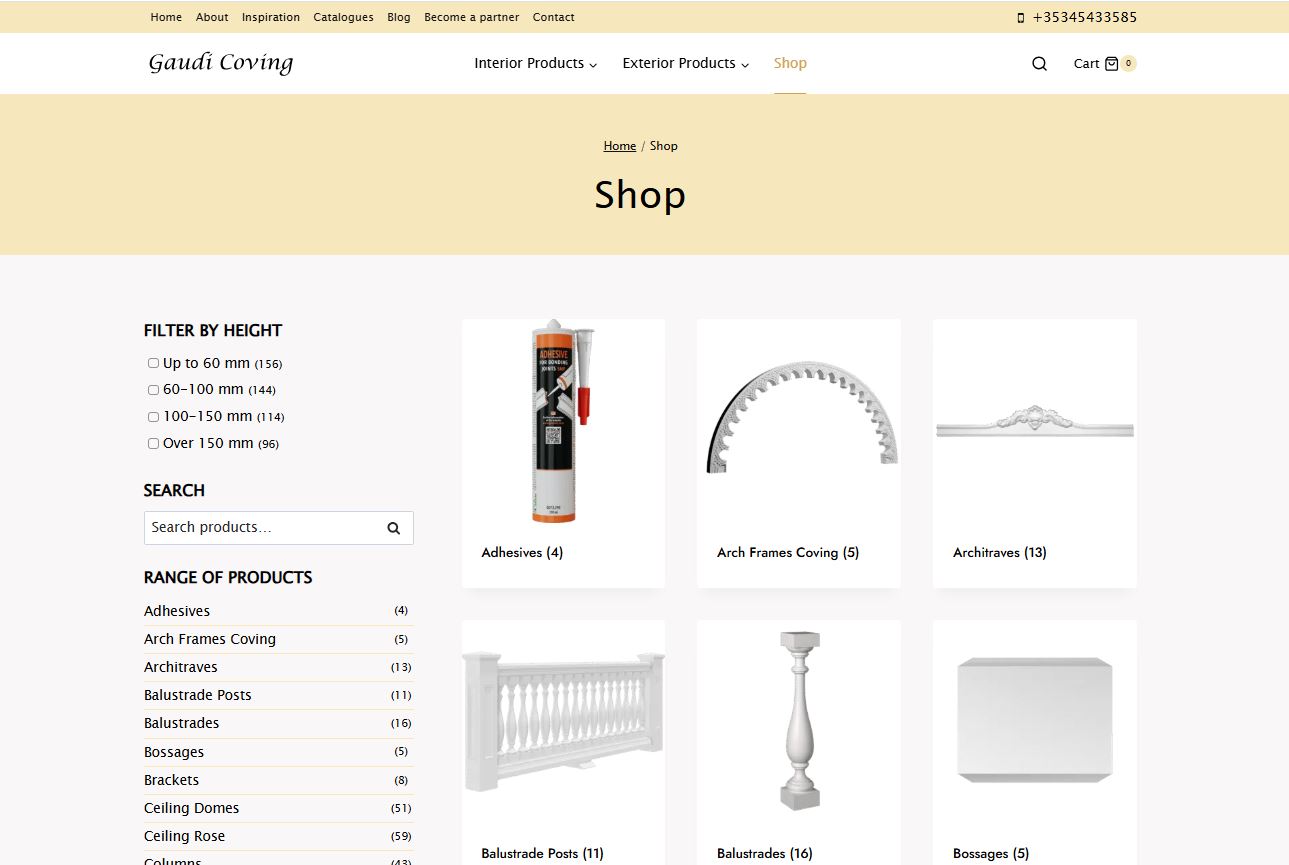Open the Arch Frames Coving thumbnail image
Viewport: 1289px width, 865px height.
[799, 421]
